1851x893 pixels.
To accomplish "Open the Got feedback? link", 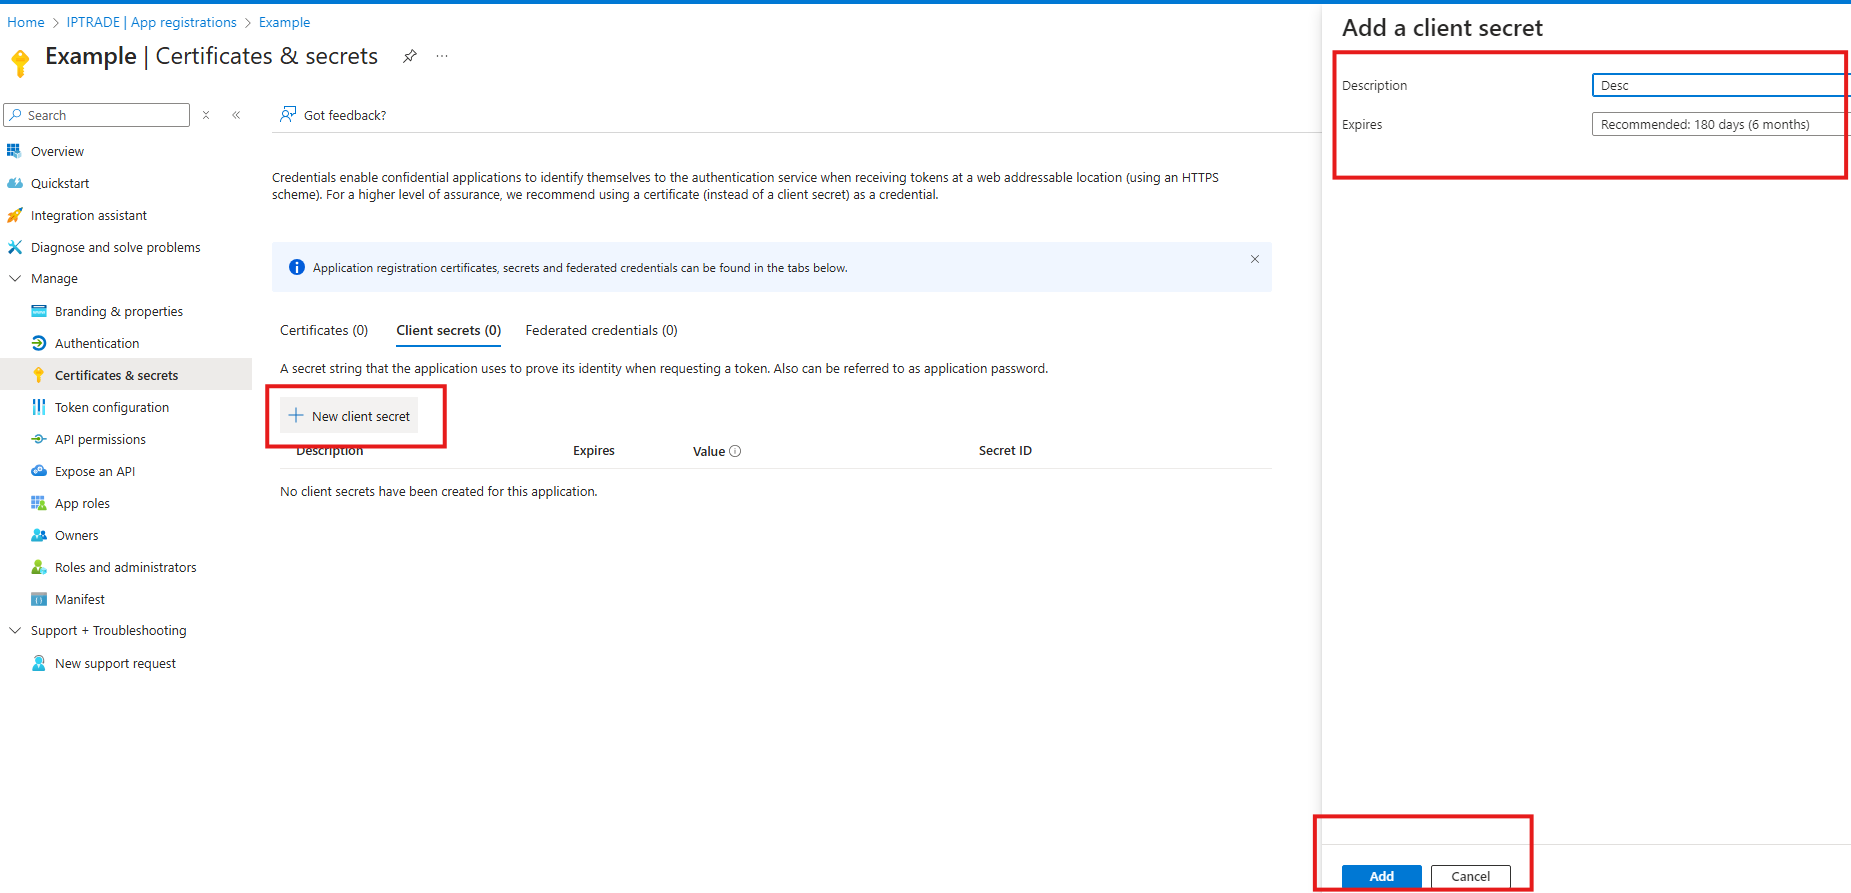I will [333, 115].
